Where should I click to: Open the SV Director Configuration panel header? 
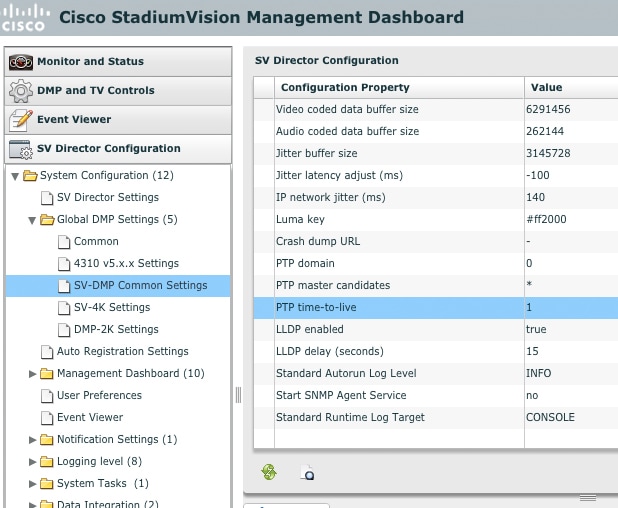coord(118,149)
